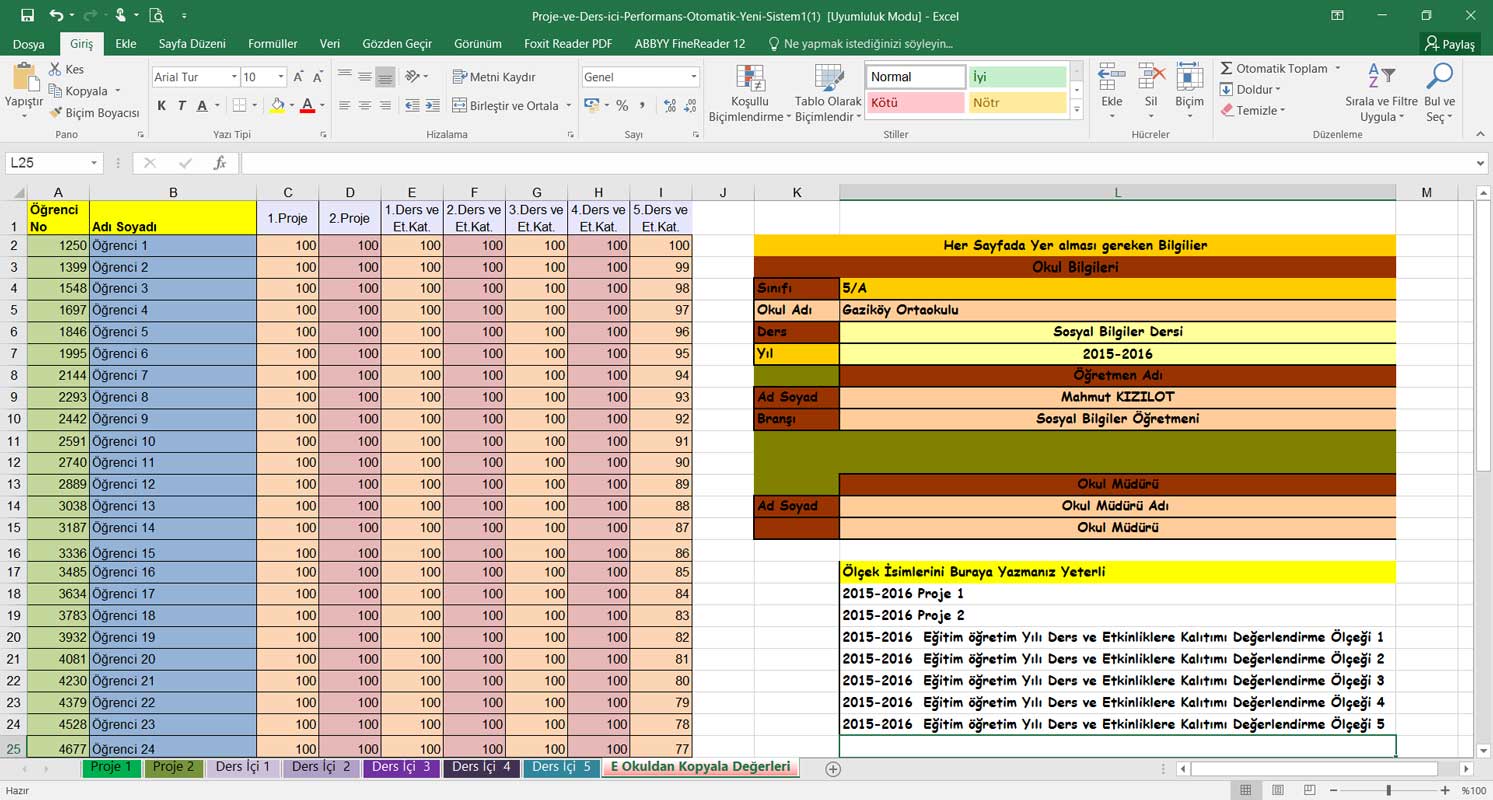Click the increase font size icon
The height and width of the screenshot is (800, 1493).
pos(298,77)
